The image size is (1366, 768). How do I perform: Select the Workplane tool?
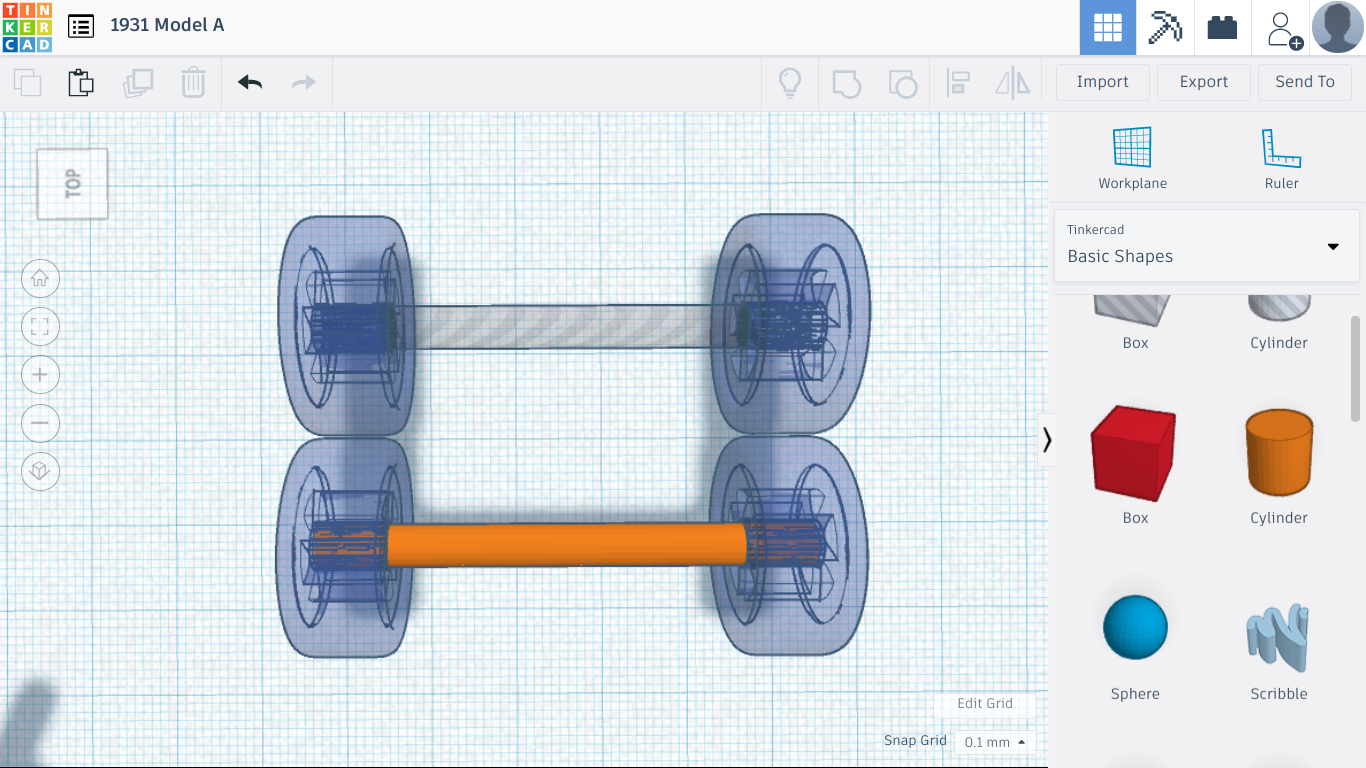[1132, 155]
